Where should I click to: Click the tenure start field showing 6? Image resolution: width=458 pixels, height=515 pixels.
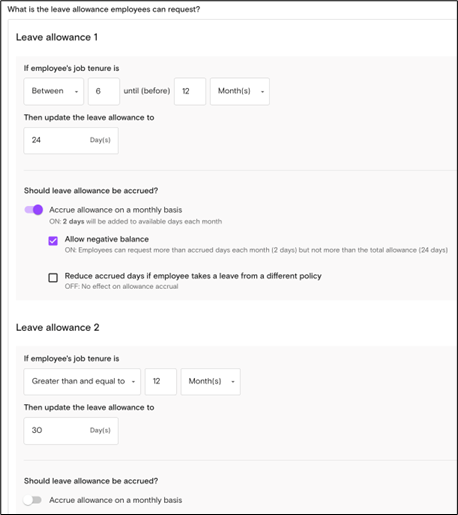[104, 91]
